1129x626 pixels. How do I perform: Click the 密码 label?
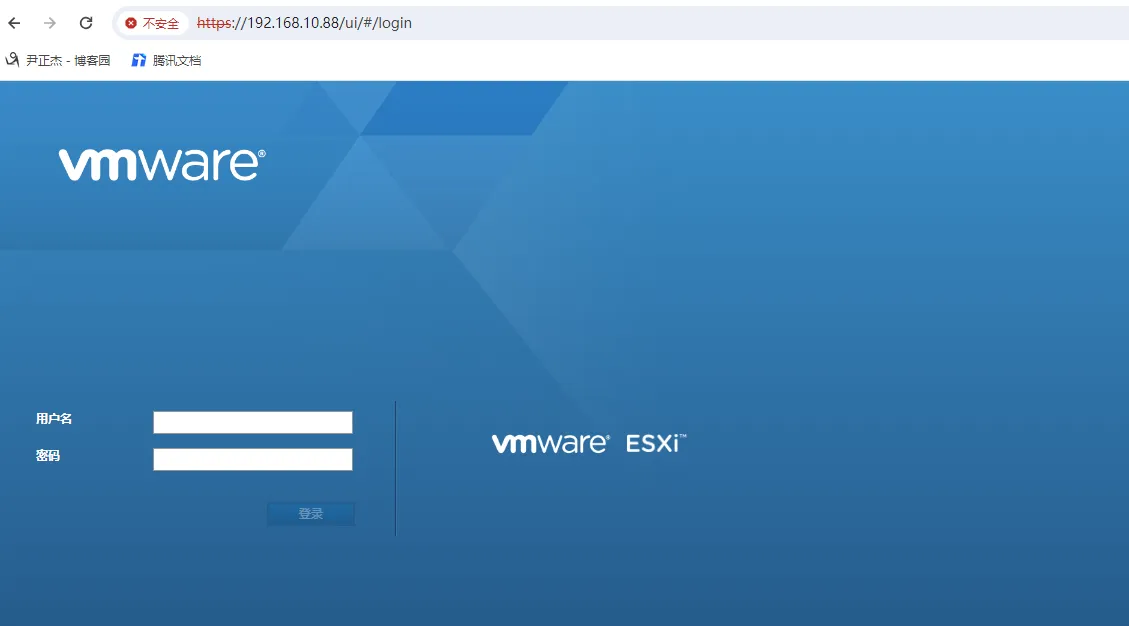point(48,455)
